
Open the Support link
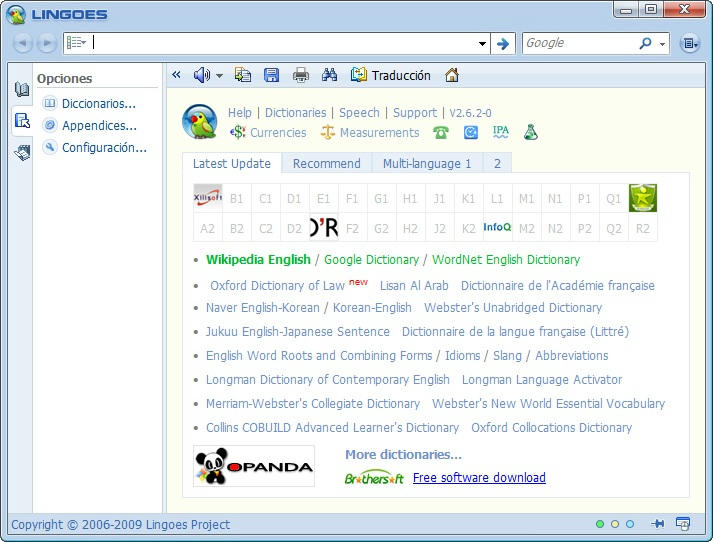[x=415, y=112]
